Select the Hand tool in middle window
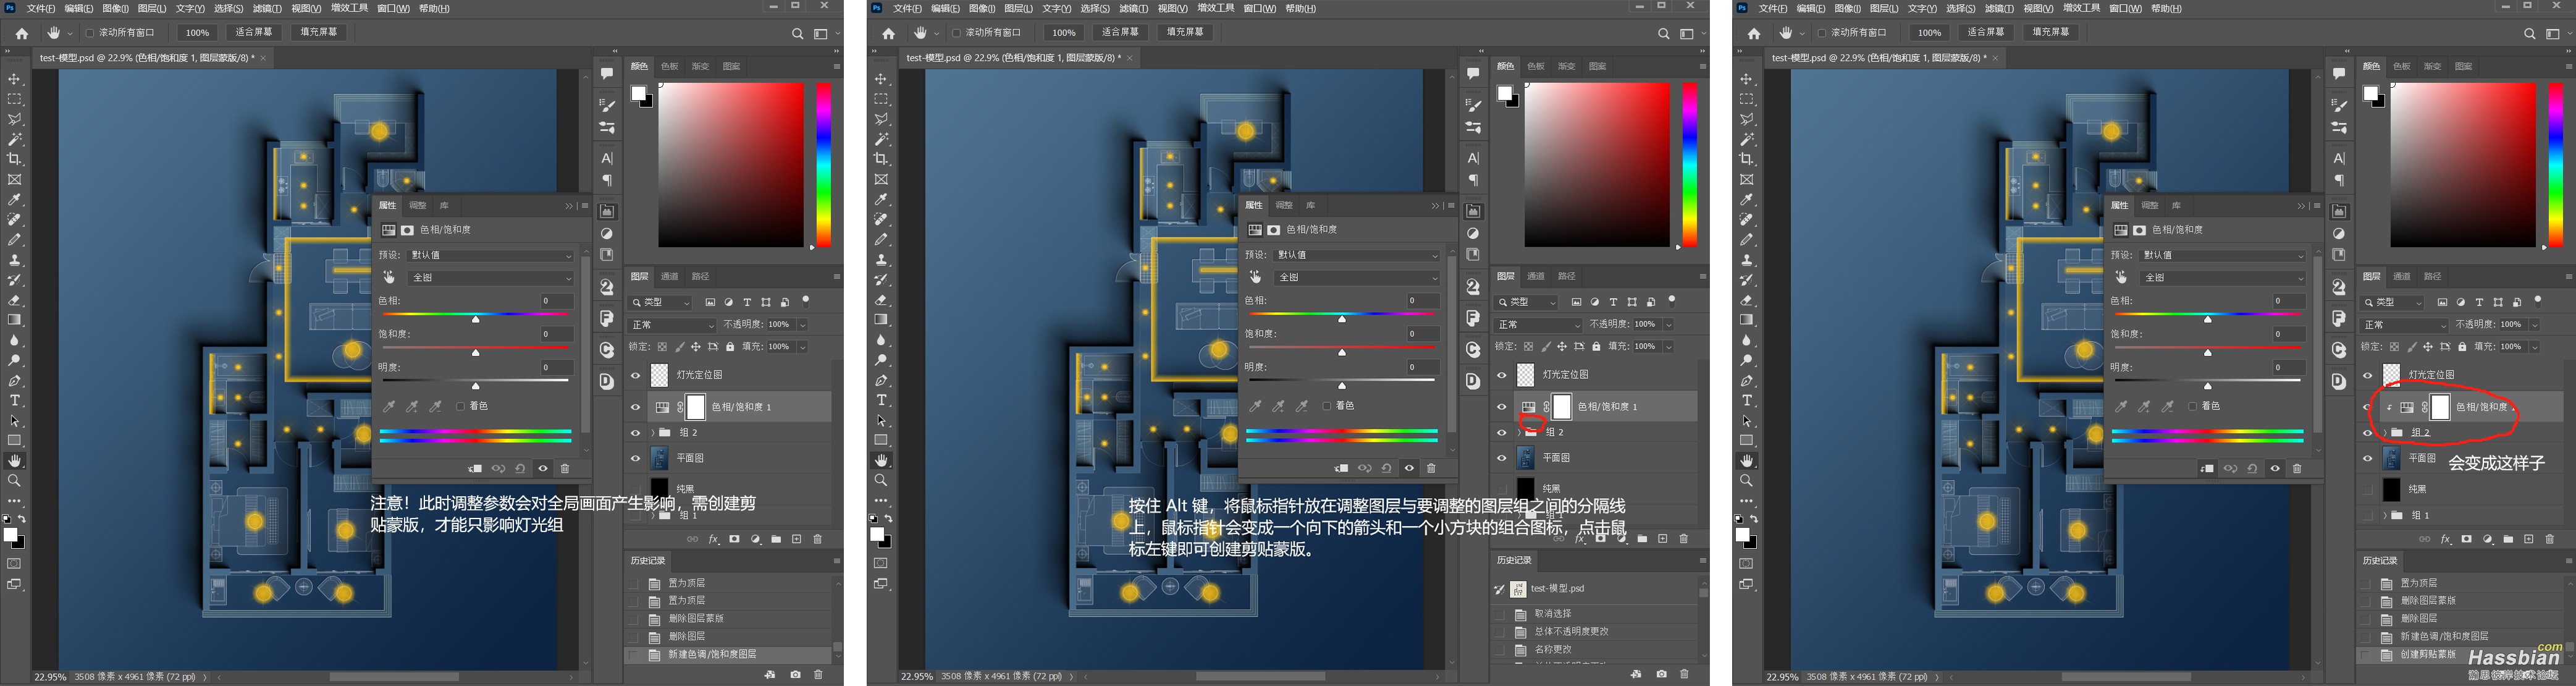This screenshot has width=2576, height=686. click(x=881, y=460)
